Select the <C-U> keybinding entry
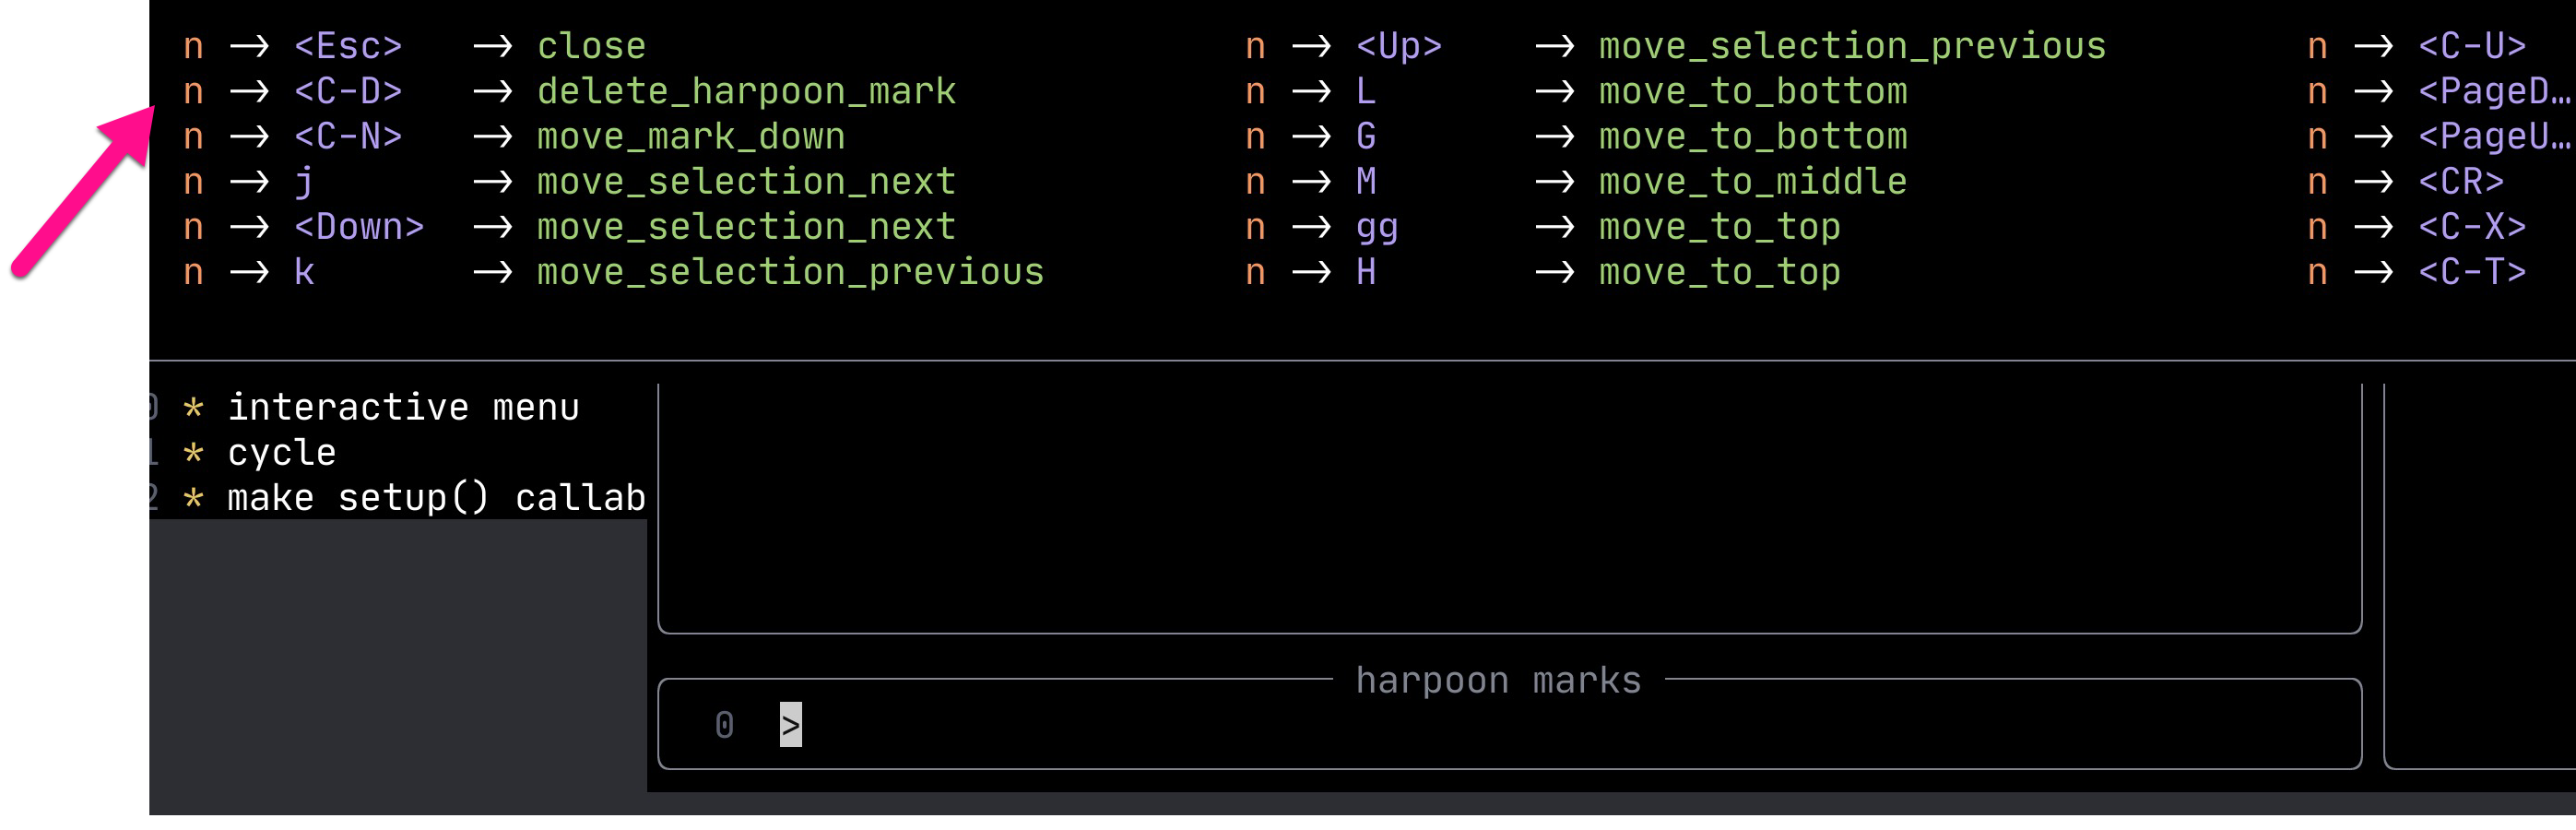Screen dimensions: 2576x830 (x=2472, y=45)
